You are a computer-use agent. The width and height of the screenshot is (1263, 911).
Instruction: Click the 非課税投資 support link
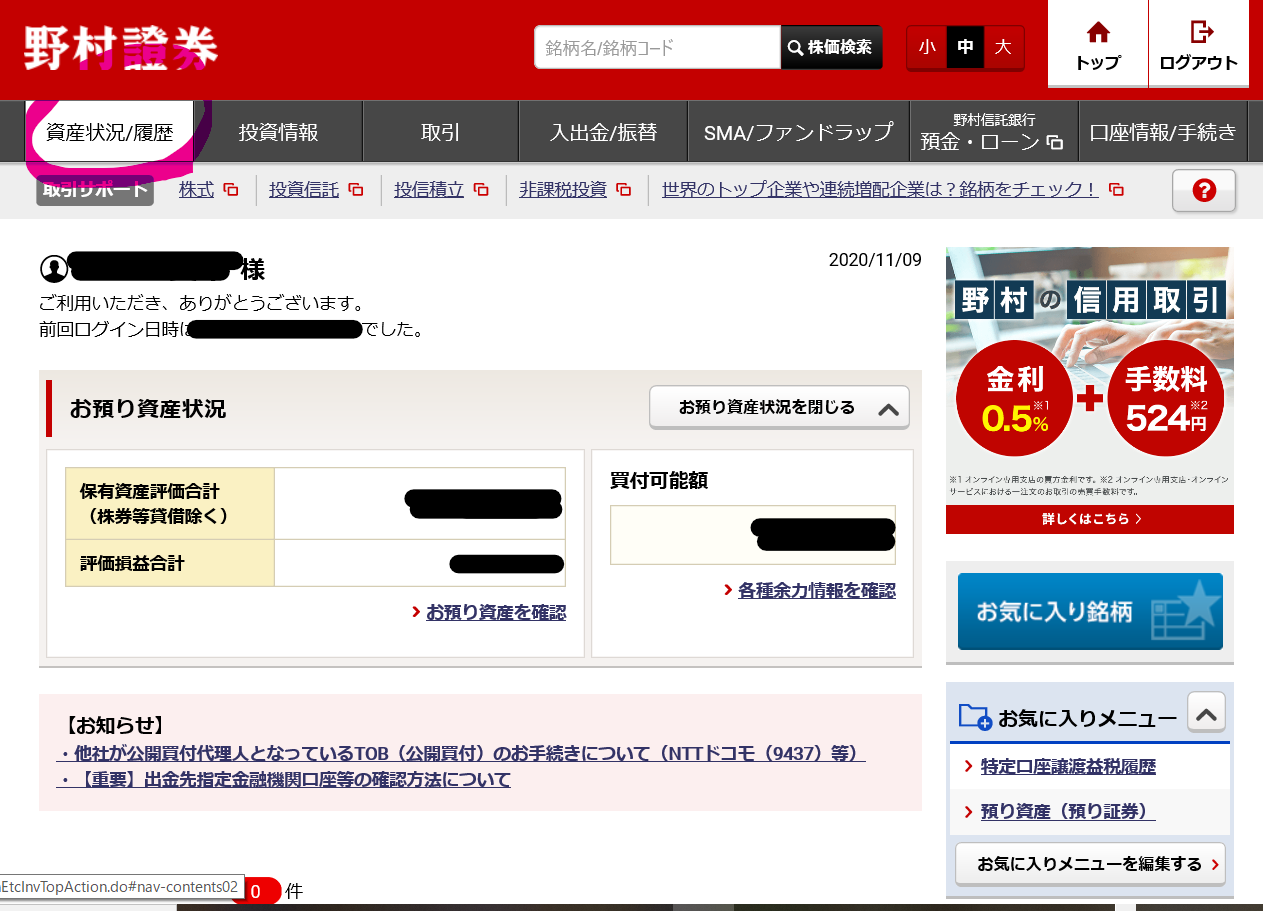pyautogui.click(x=563, y=189)
